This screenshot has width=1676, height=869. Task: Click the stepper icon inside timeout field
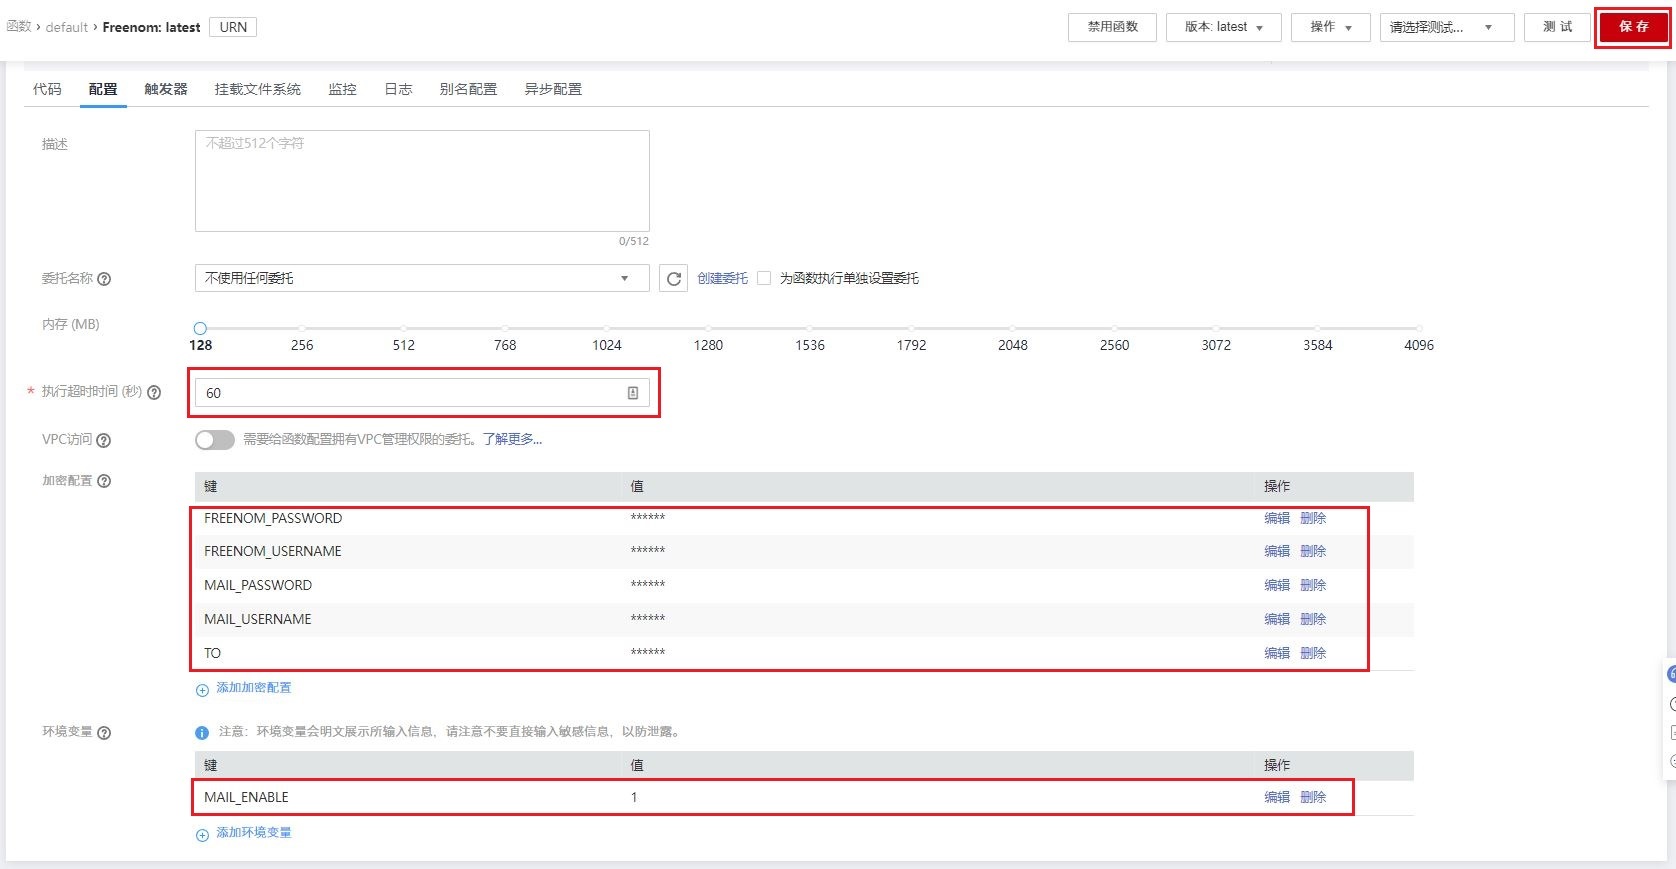point(633,393)
